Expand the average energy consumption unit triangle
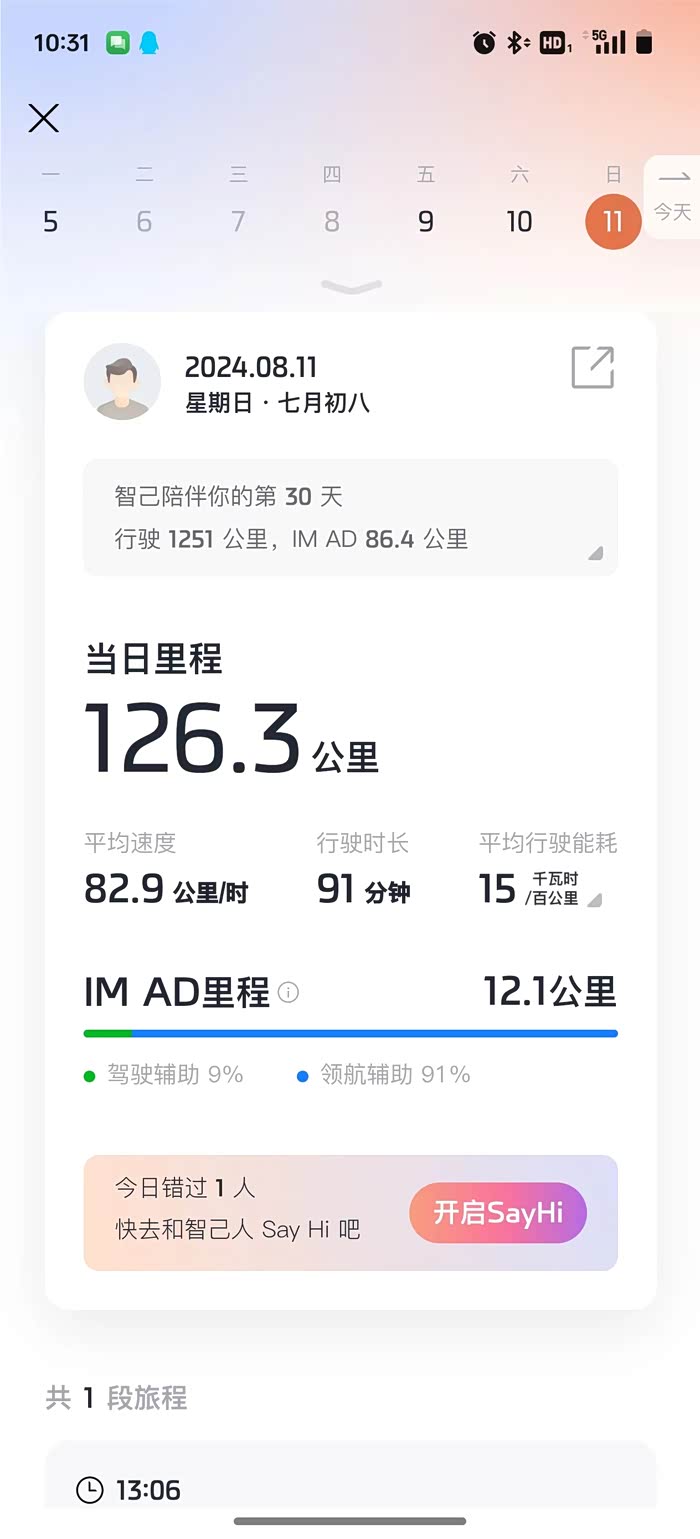 click(594, 900)
